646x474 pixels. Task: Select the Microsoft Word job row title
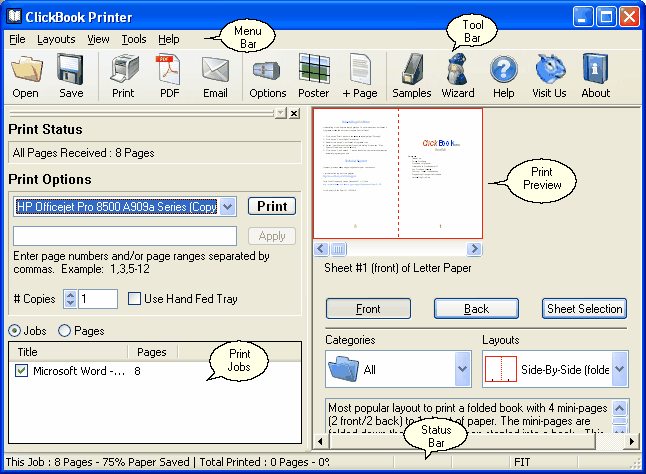(x=79, y=371)
